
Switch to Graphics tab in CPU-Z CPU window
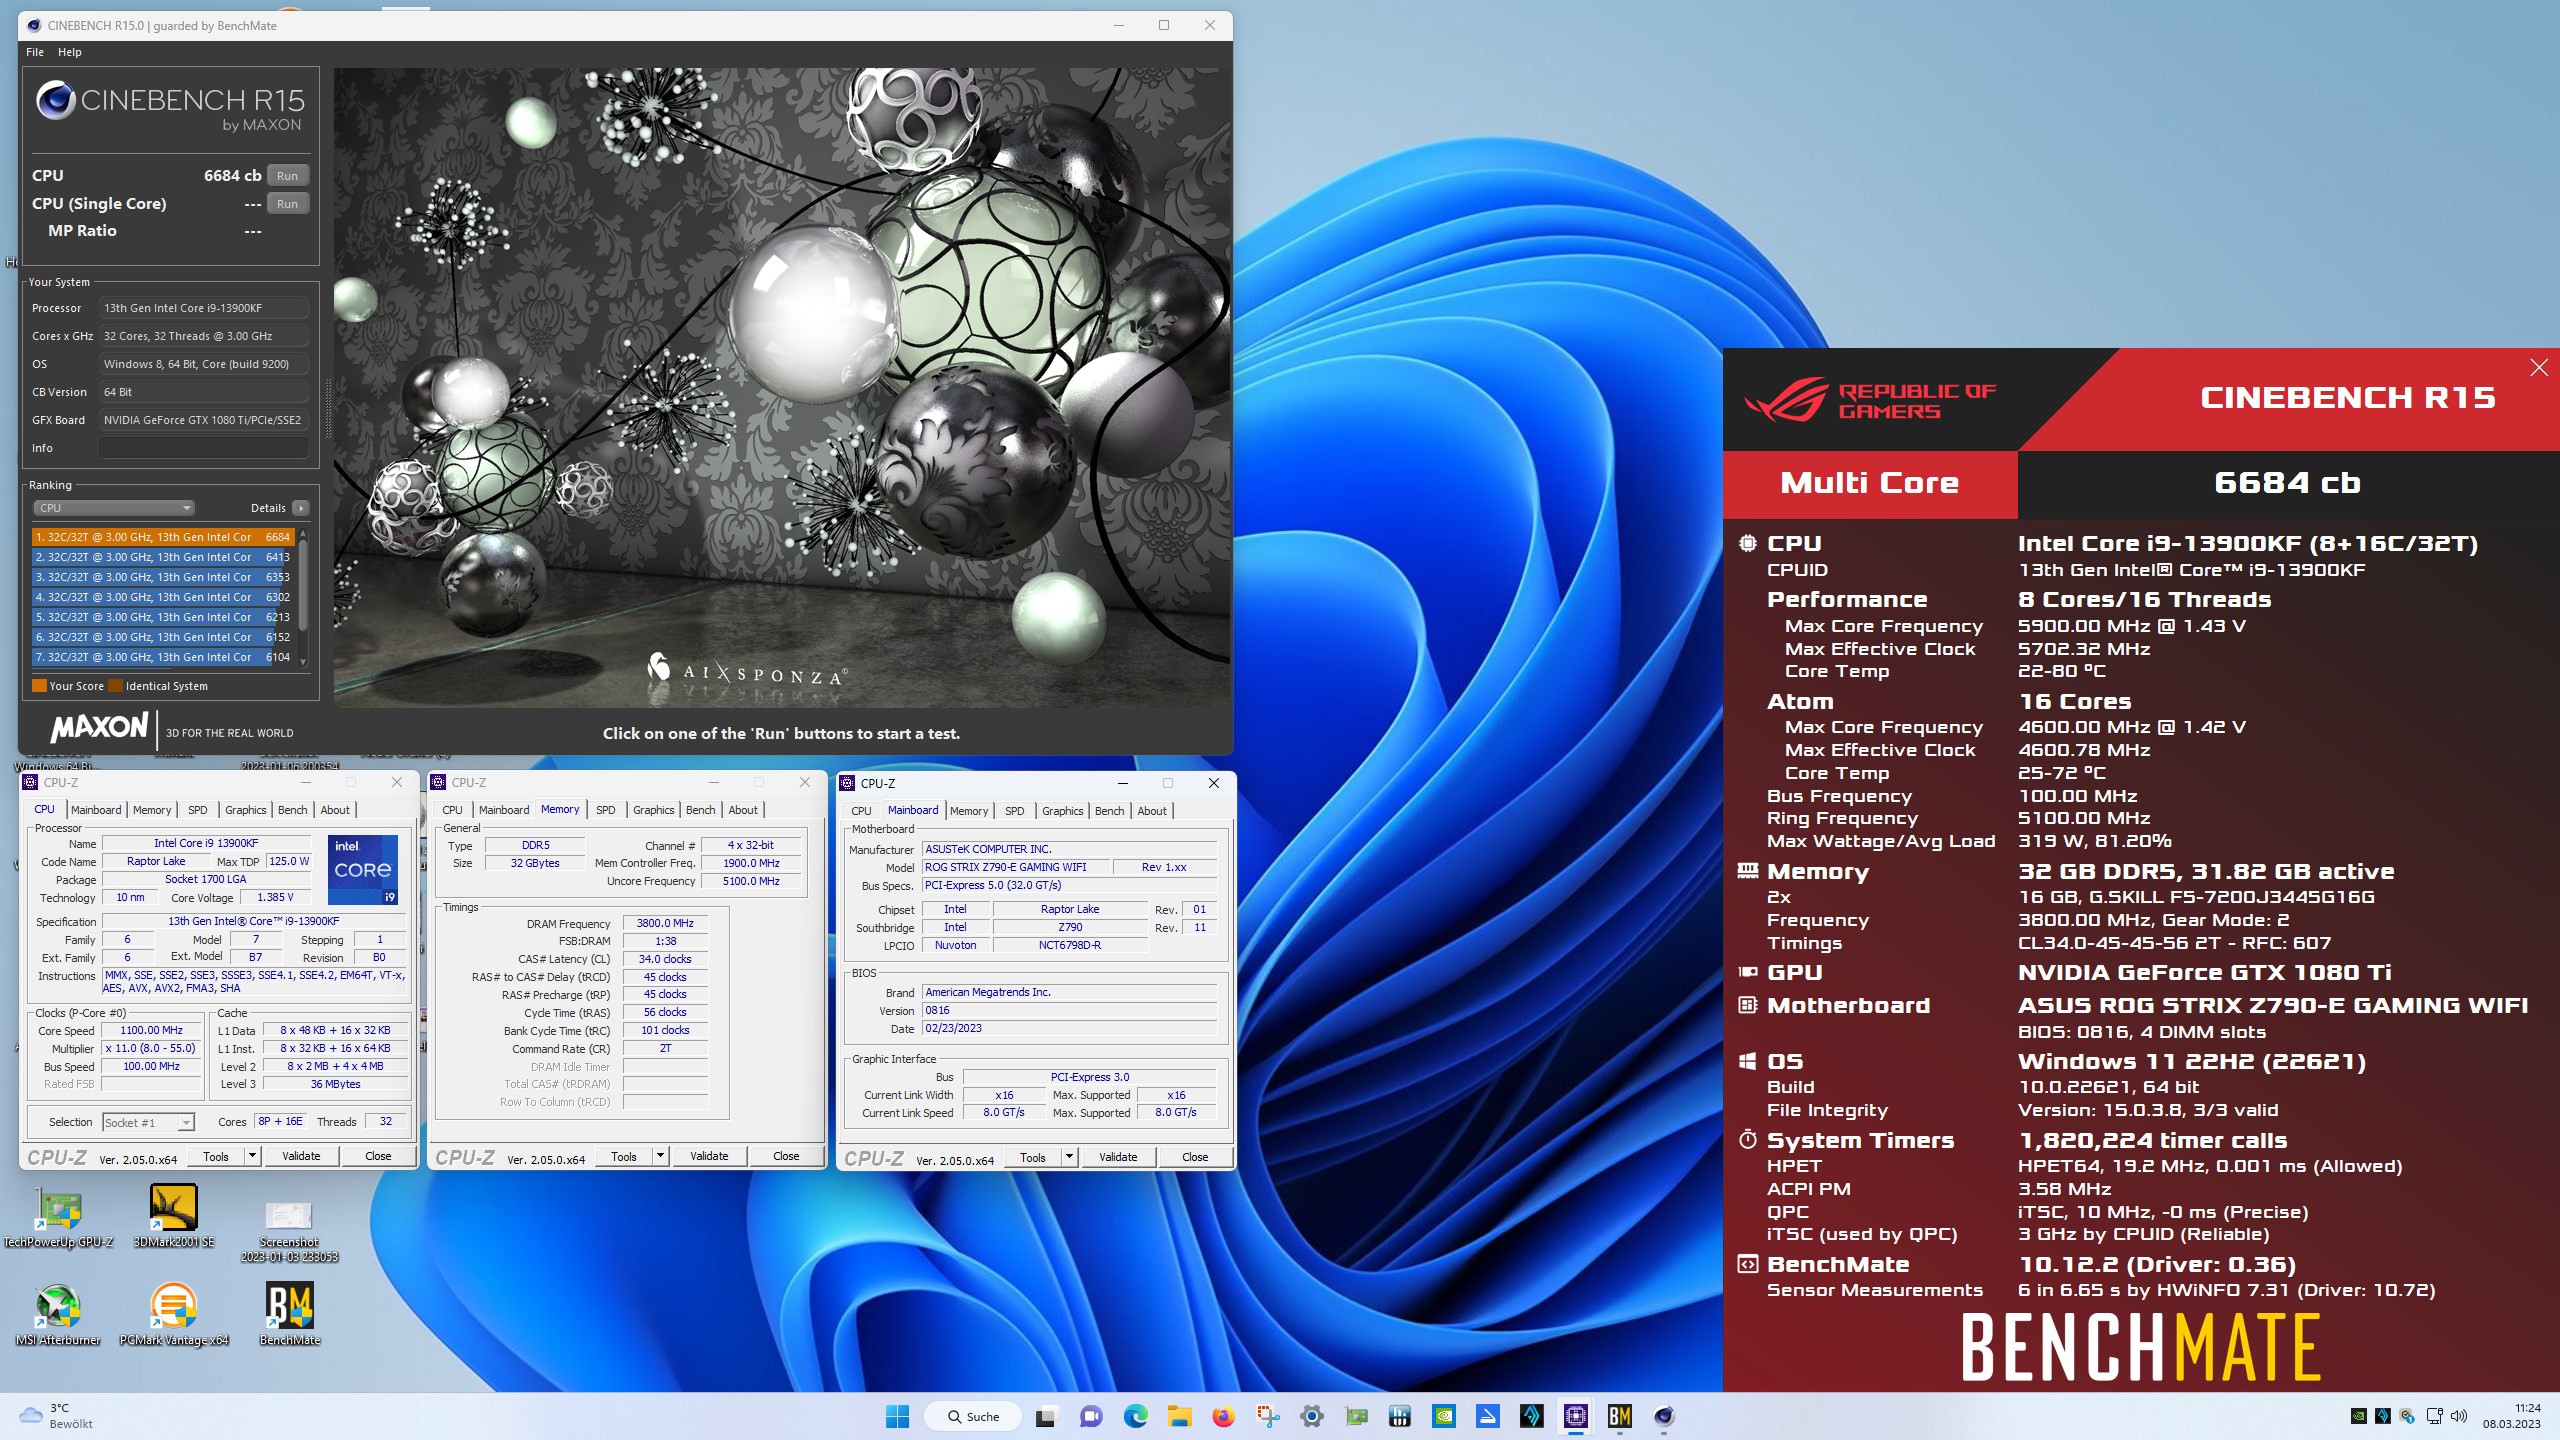[245, 810]
